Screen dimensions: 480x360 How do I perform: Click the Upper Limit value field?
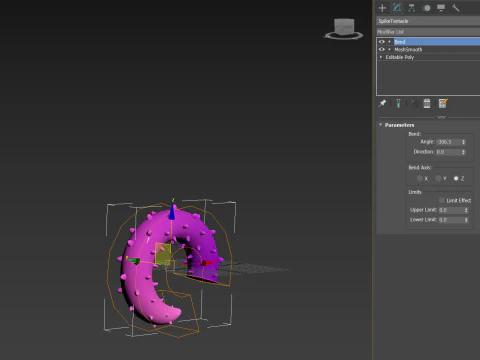pyautogui.click(x=451, y=210)
